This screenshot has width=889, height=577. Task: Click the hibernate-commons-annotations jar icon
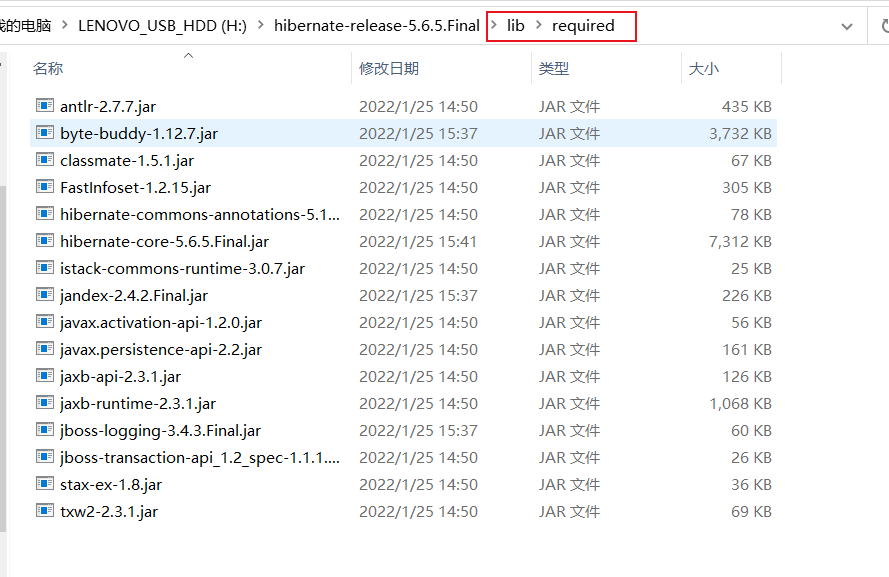pos(45,214)
